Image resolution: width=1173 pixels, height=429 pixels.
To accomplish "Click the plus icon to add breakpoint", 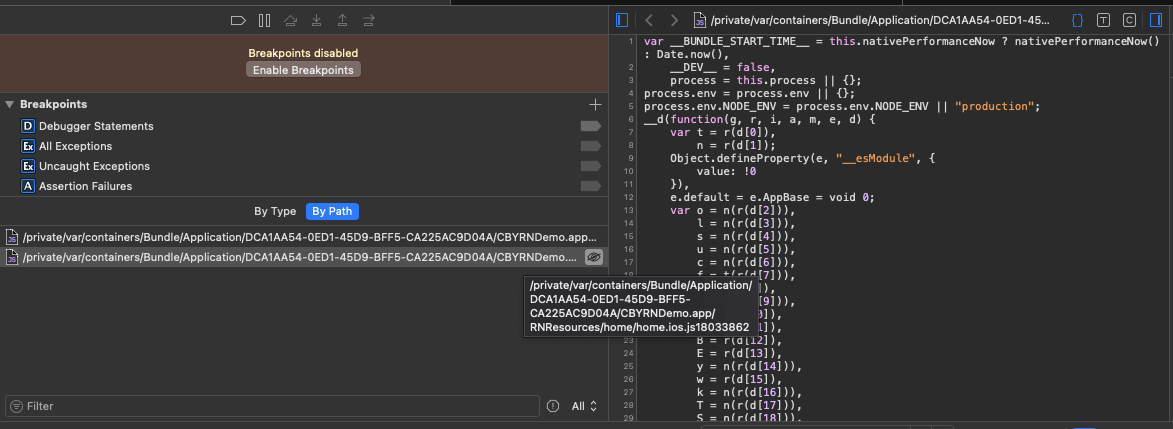I will (595, 105).
